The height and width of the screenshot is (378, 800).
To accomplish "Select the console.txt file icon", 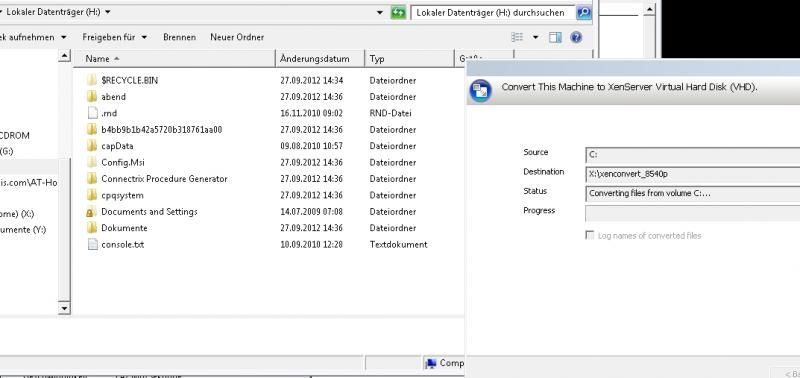I will 92,244.
